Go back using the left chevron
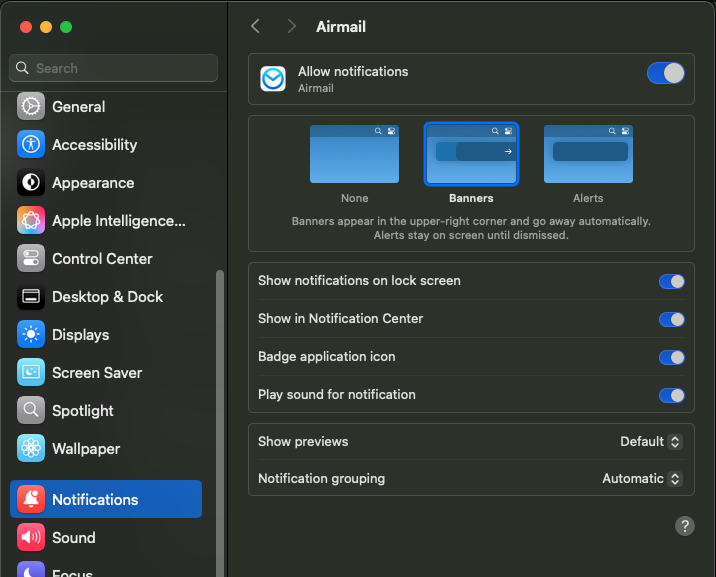The width and height of the screenshot is (716, 577). (256, 27)
